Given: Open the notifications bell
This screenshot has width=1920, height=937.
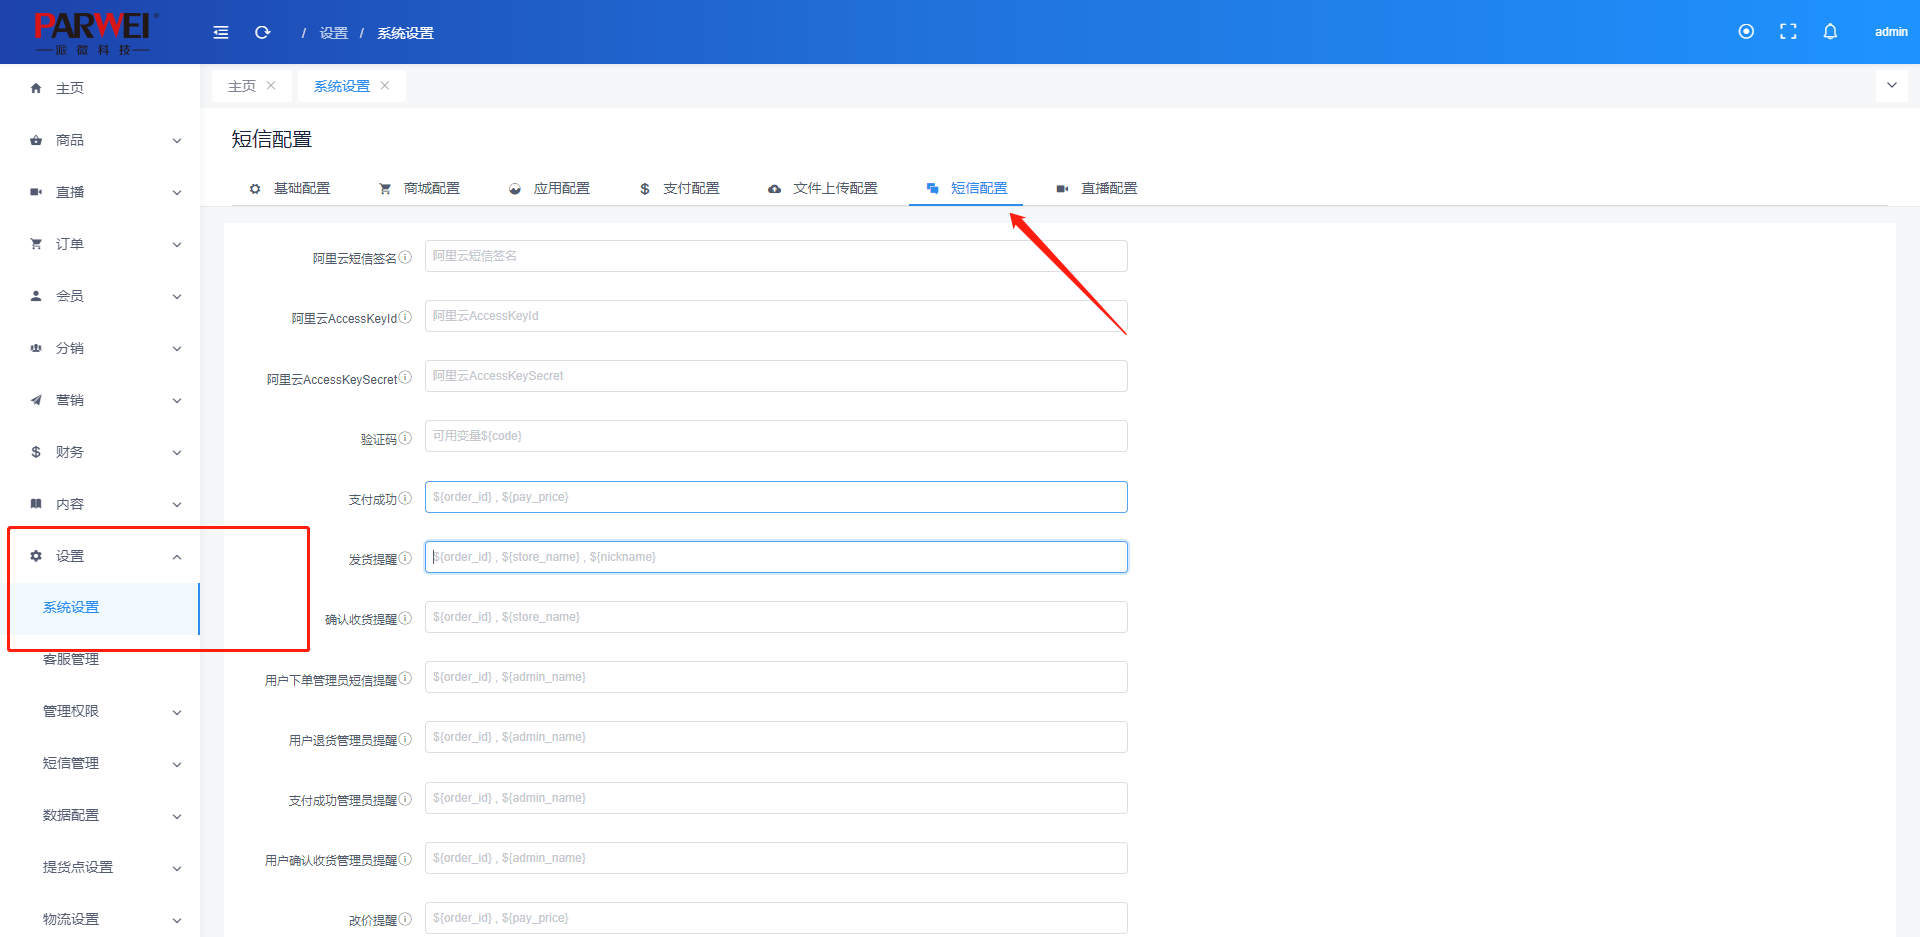Looking at the screenshot, I should pos(1830,32).
